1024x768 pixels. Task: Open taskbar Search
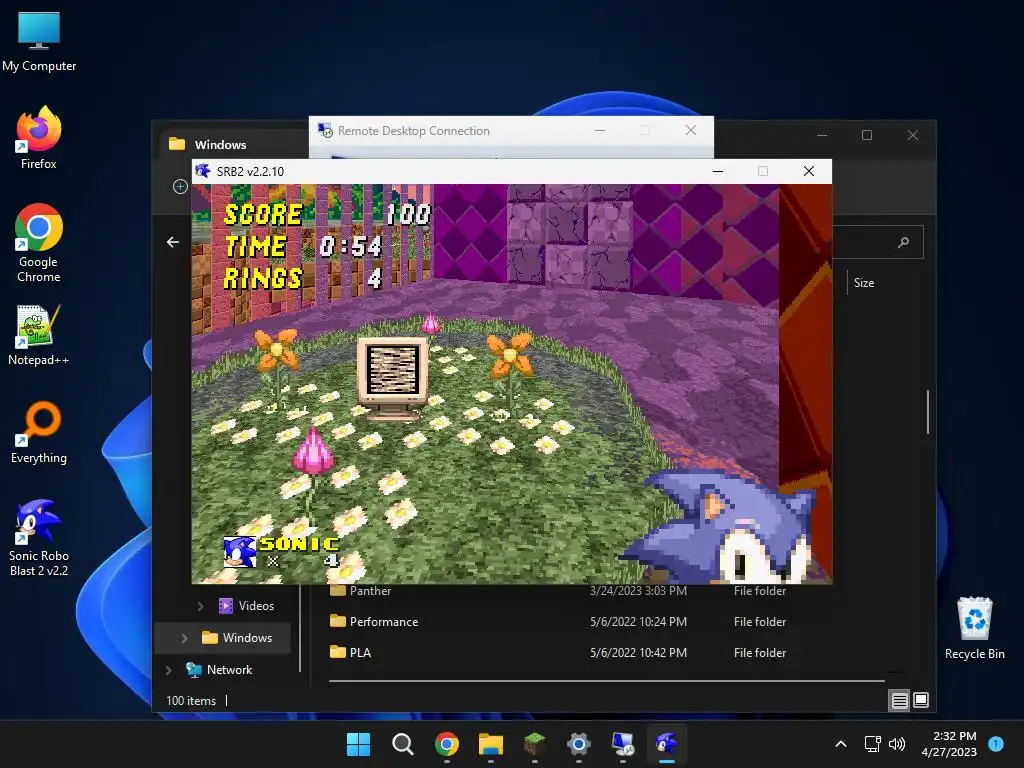[402, 744]
